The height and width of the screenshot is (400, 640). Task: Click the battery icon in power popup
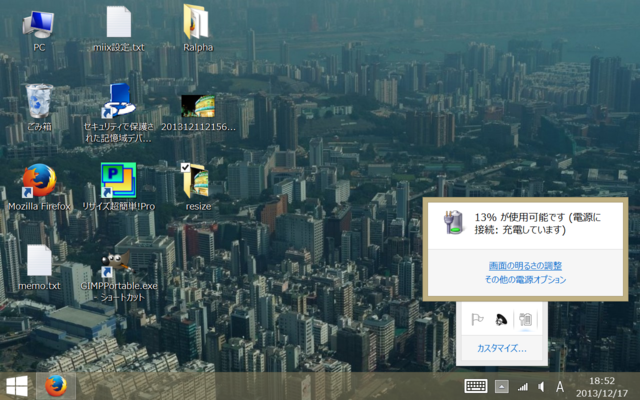454,222
